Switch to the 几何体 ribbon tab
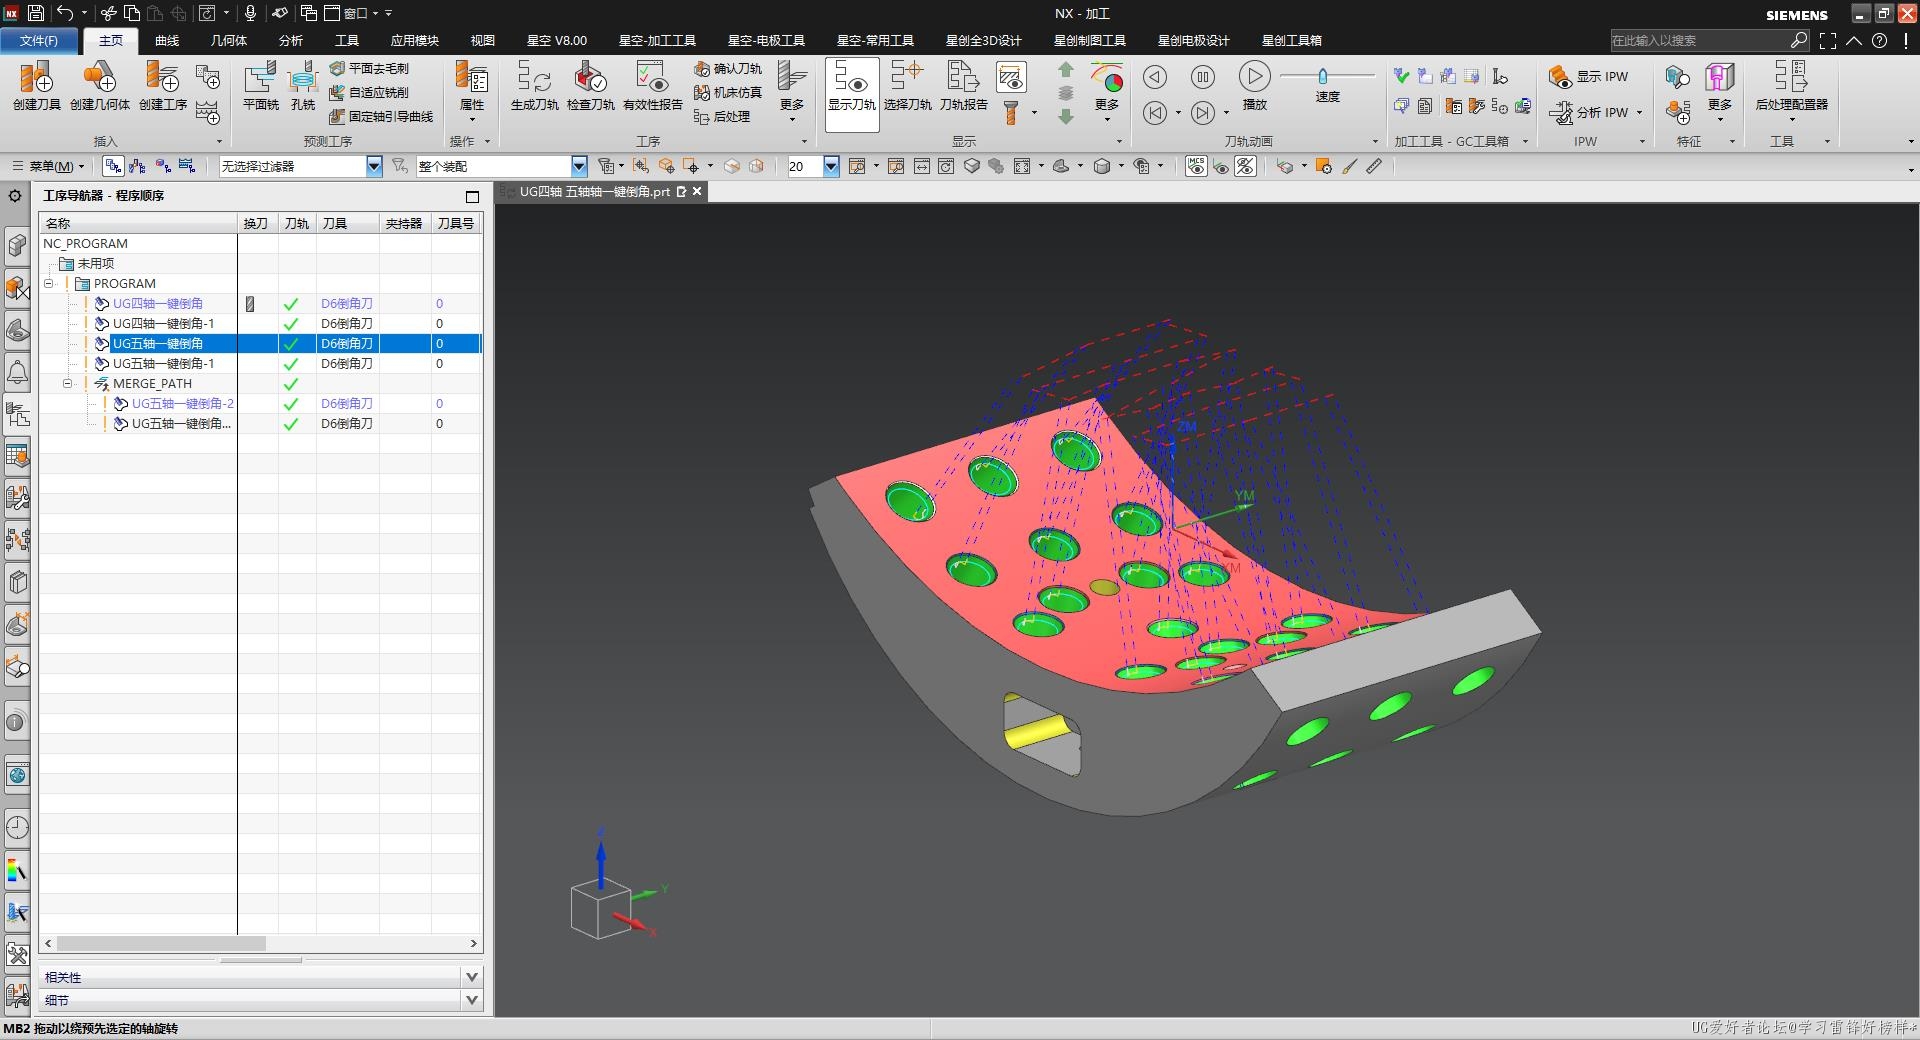Image resolution: width=1920 pixels, height=1040 pixels. [229, 40]
